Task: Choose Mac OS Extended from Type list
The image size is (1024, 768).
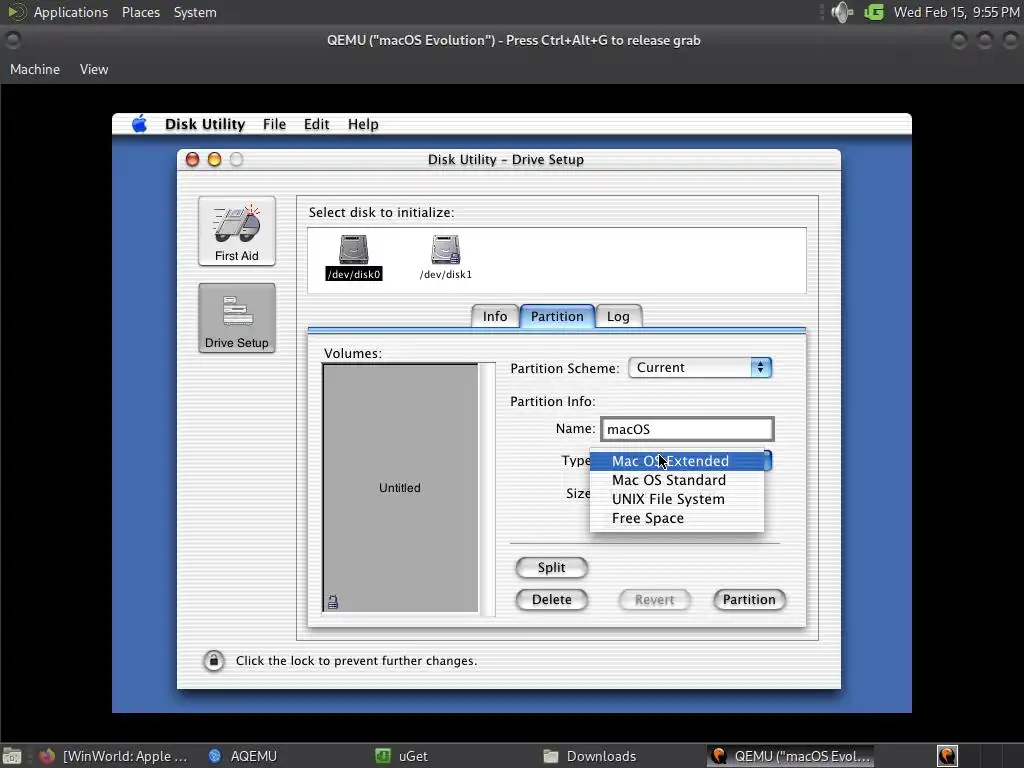Action: [x=677, y=461]
